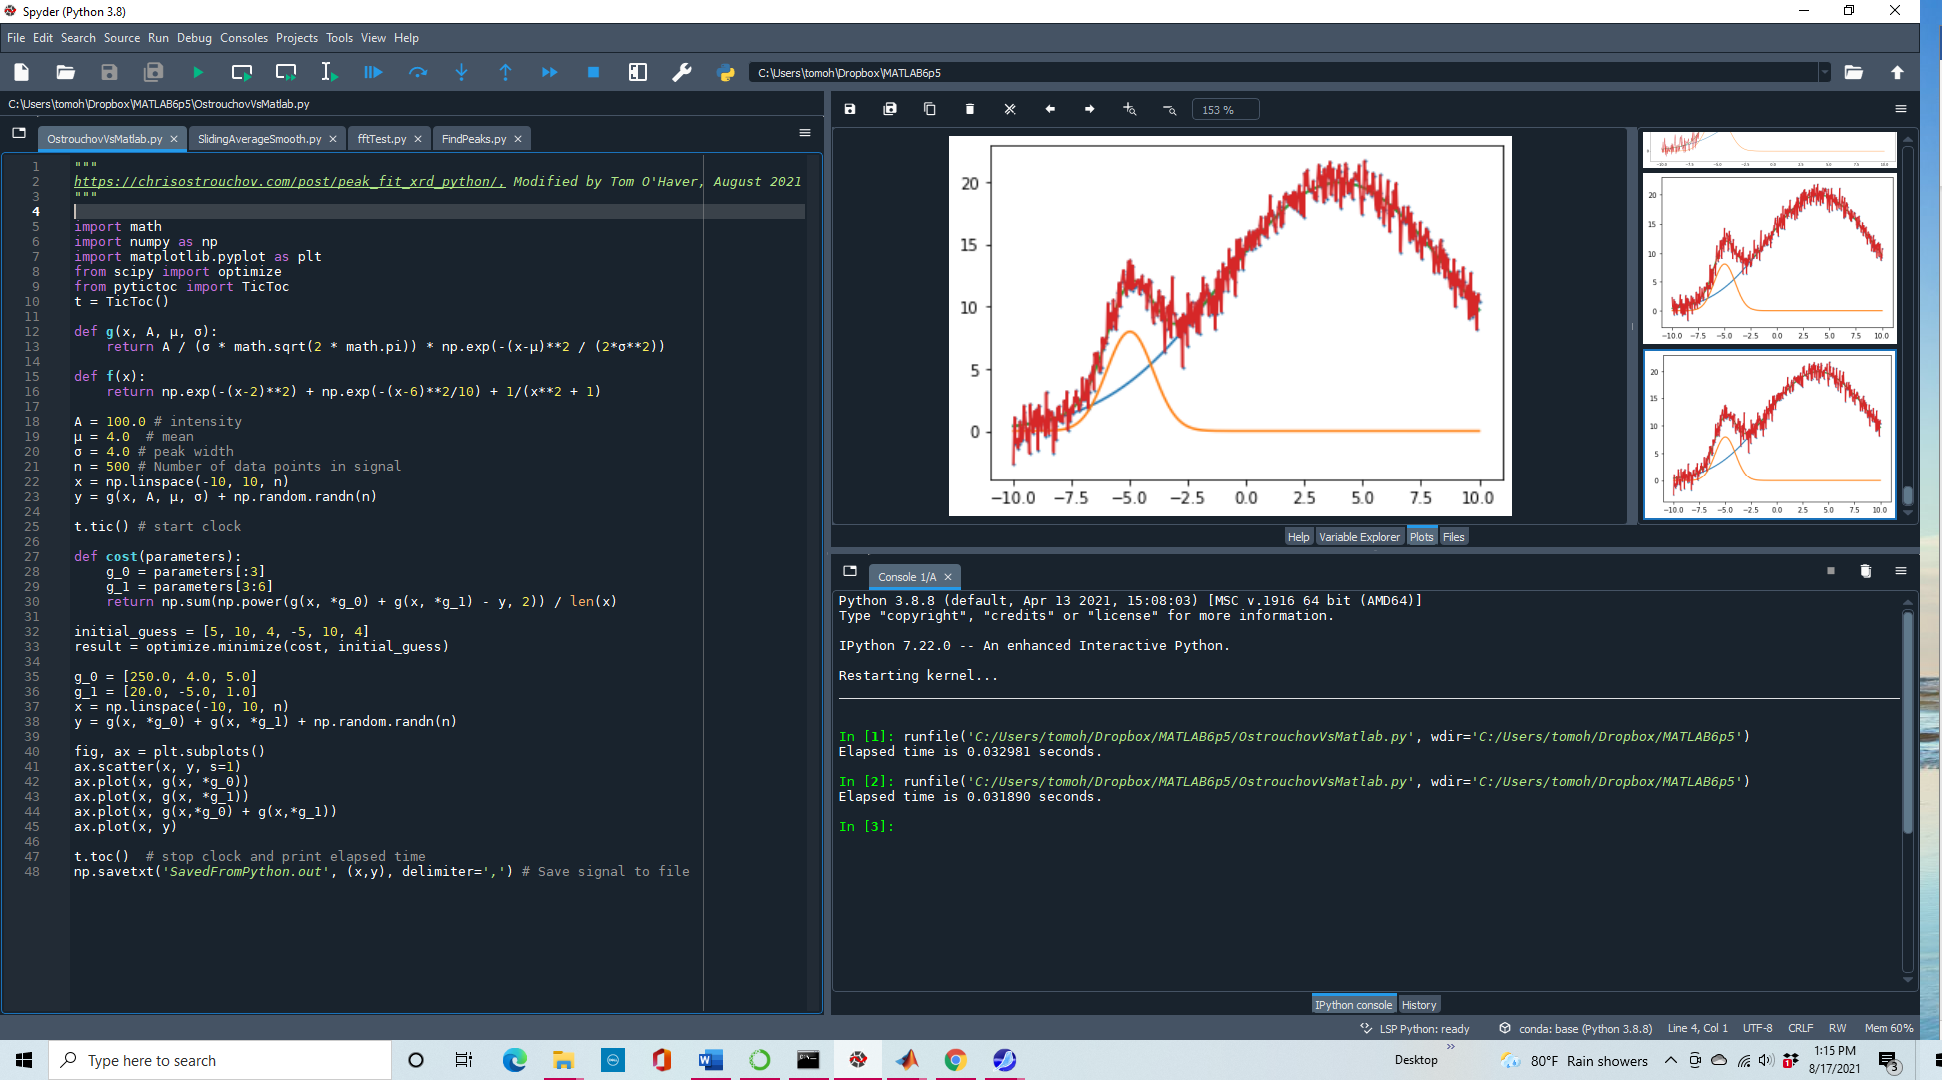This screenshot has height=1080, width=1942.
Task: Open the editor pane options hamburger menu
Action: click(804, 133)
